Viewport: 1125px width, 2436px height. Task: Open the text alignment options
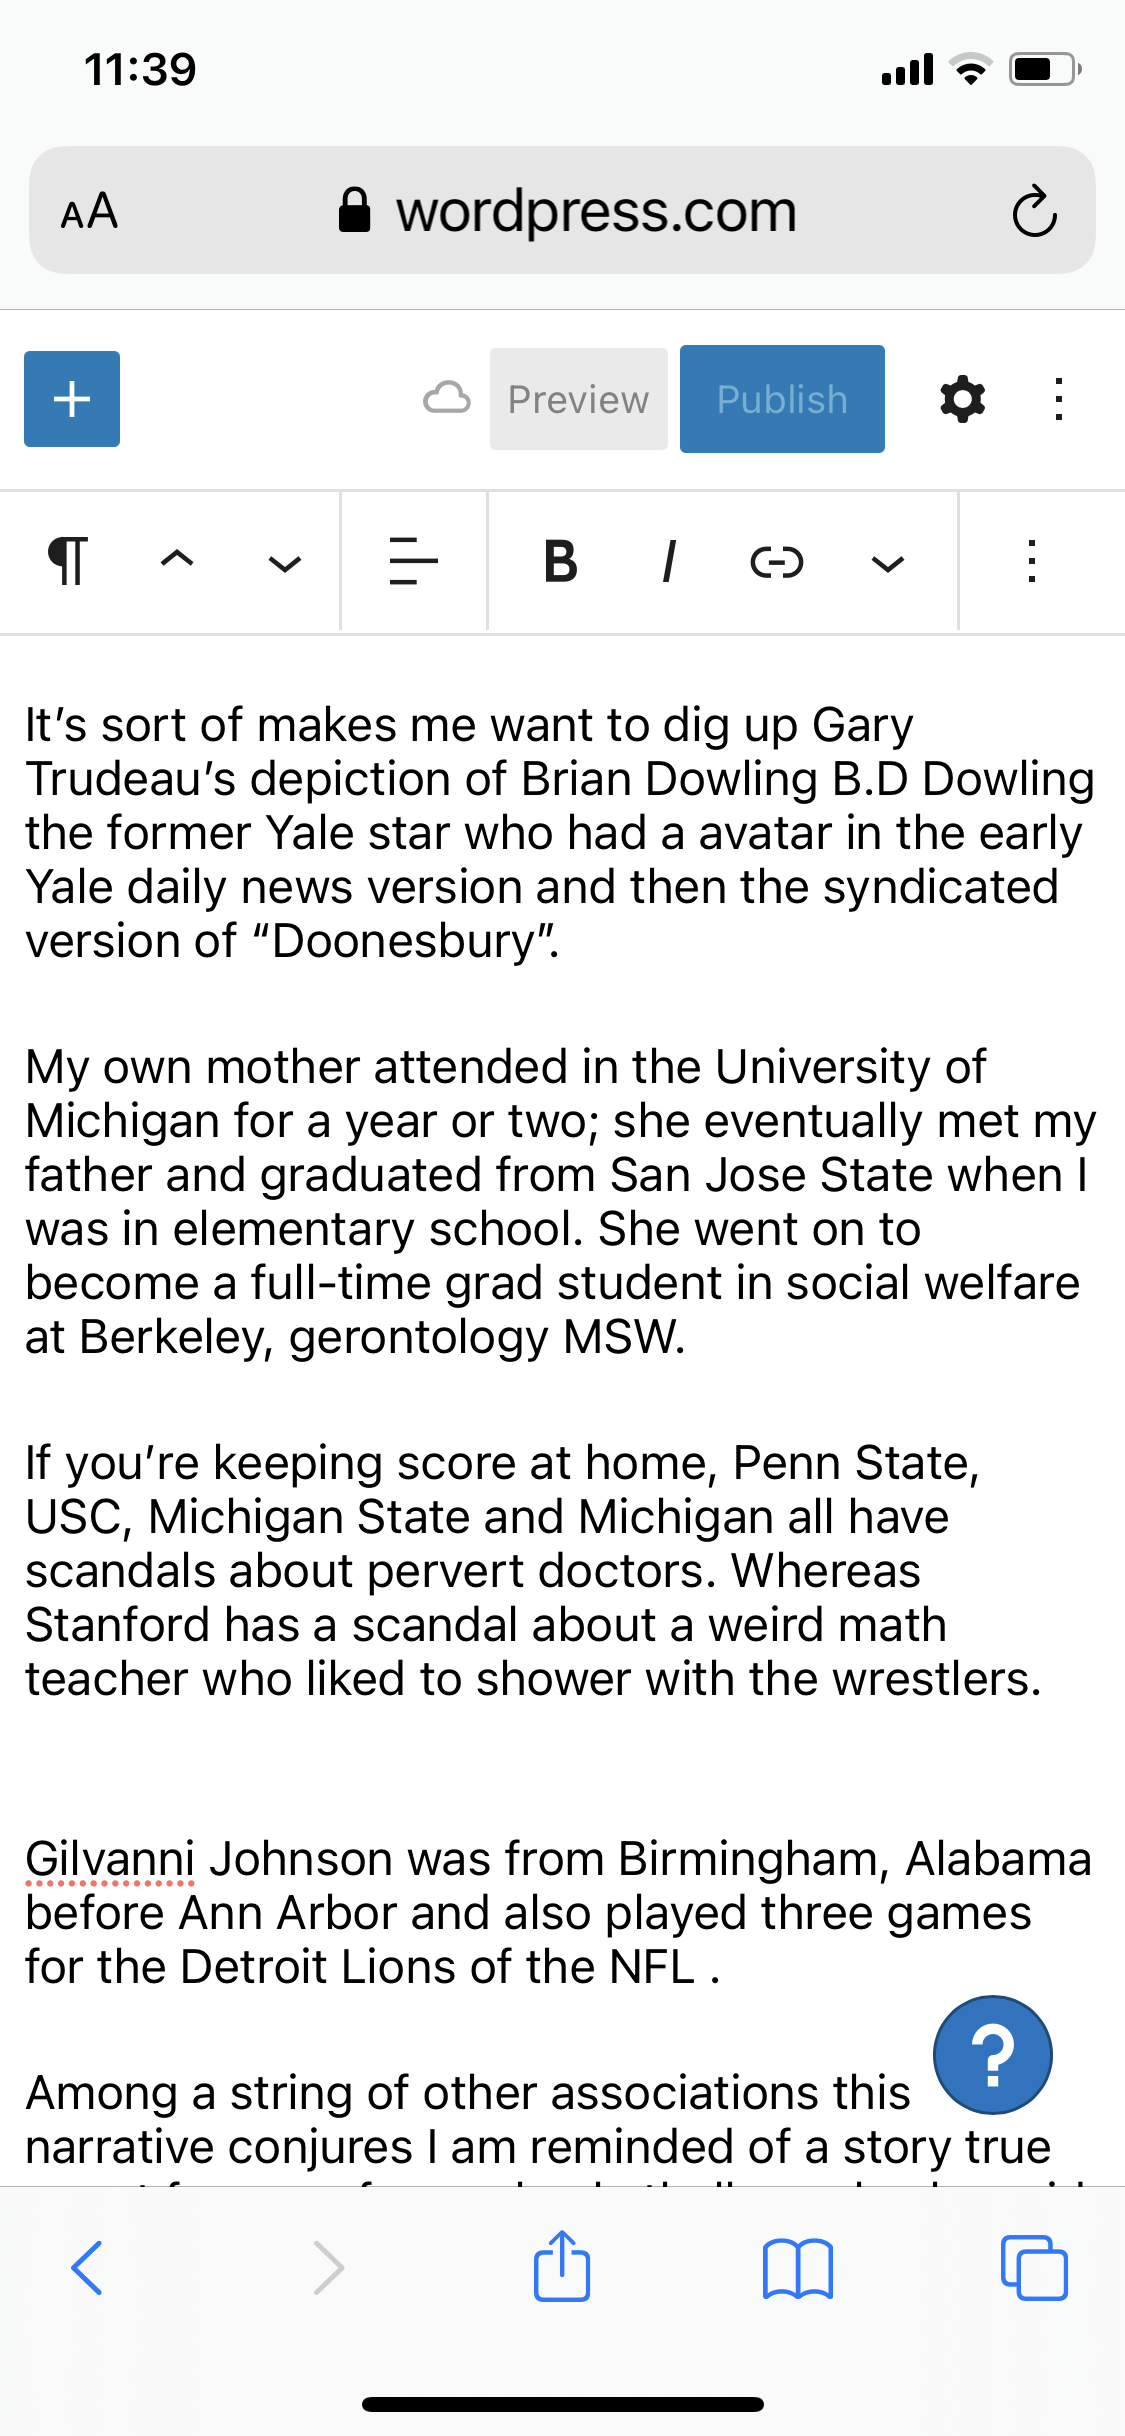[x=413, y=561]
